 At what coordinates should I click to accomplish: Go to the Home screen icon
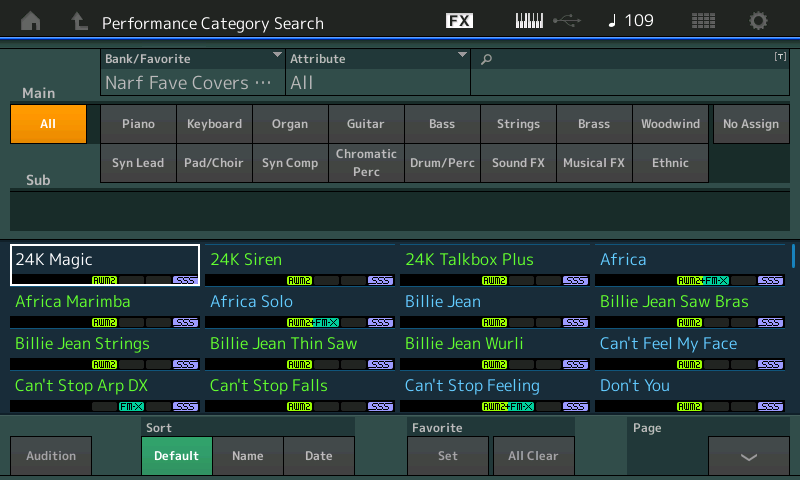pos(31,21)
